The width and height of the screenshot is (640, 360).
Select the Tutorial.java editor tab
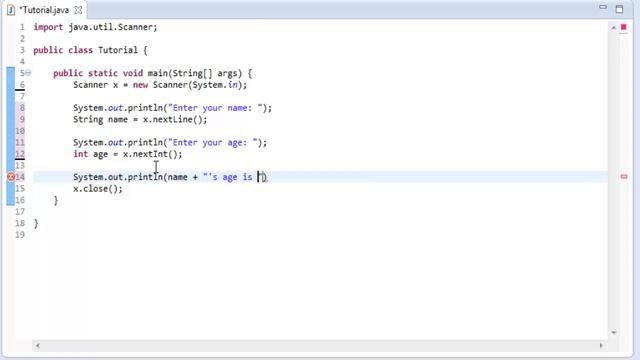pyautogui.click(x=44, y=10)
